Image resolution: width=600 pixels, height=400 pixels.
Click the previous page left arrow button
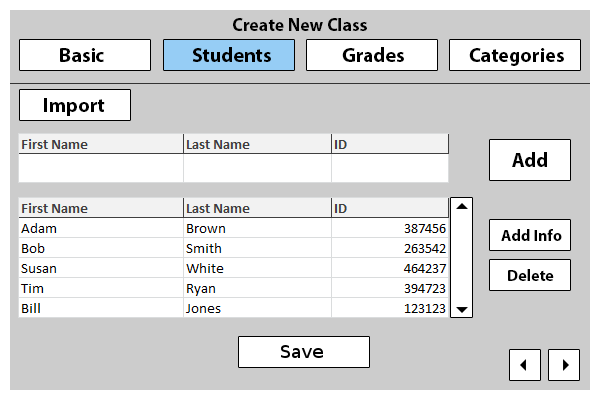click(x=525, y=364)
